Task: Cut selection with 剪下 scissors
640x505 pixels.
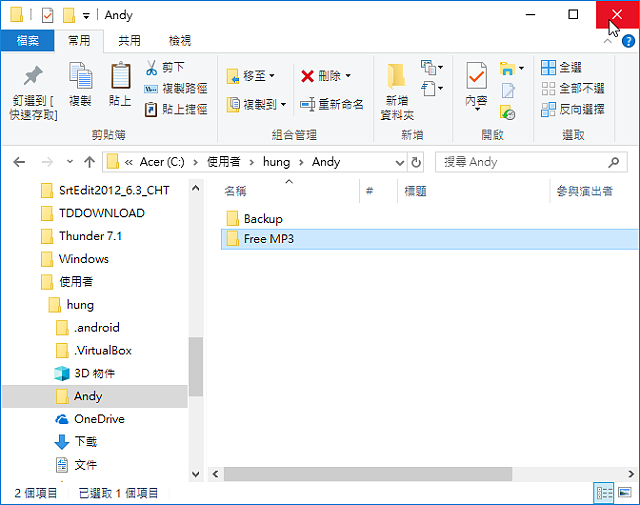Action: (x=165, y=67)
